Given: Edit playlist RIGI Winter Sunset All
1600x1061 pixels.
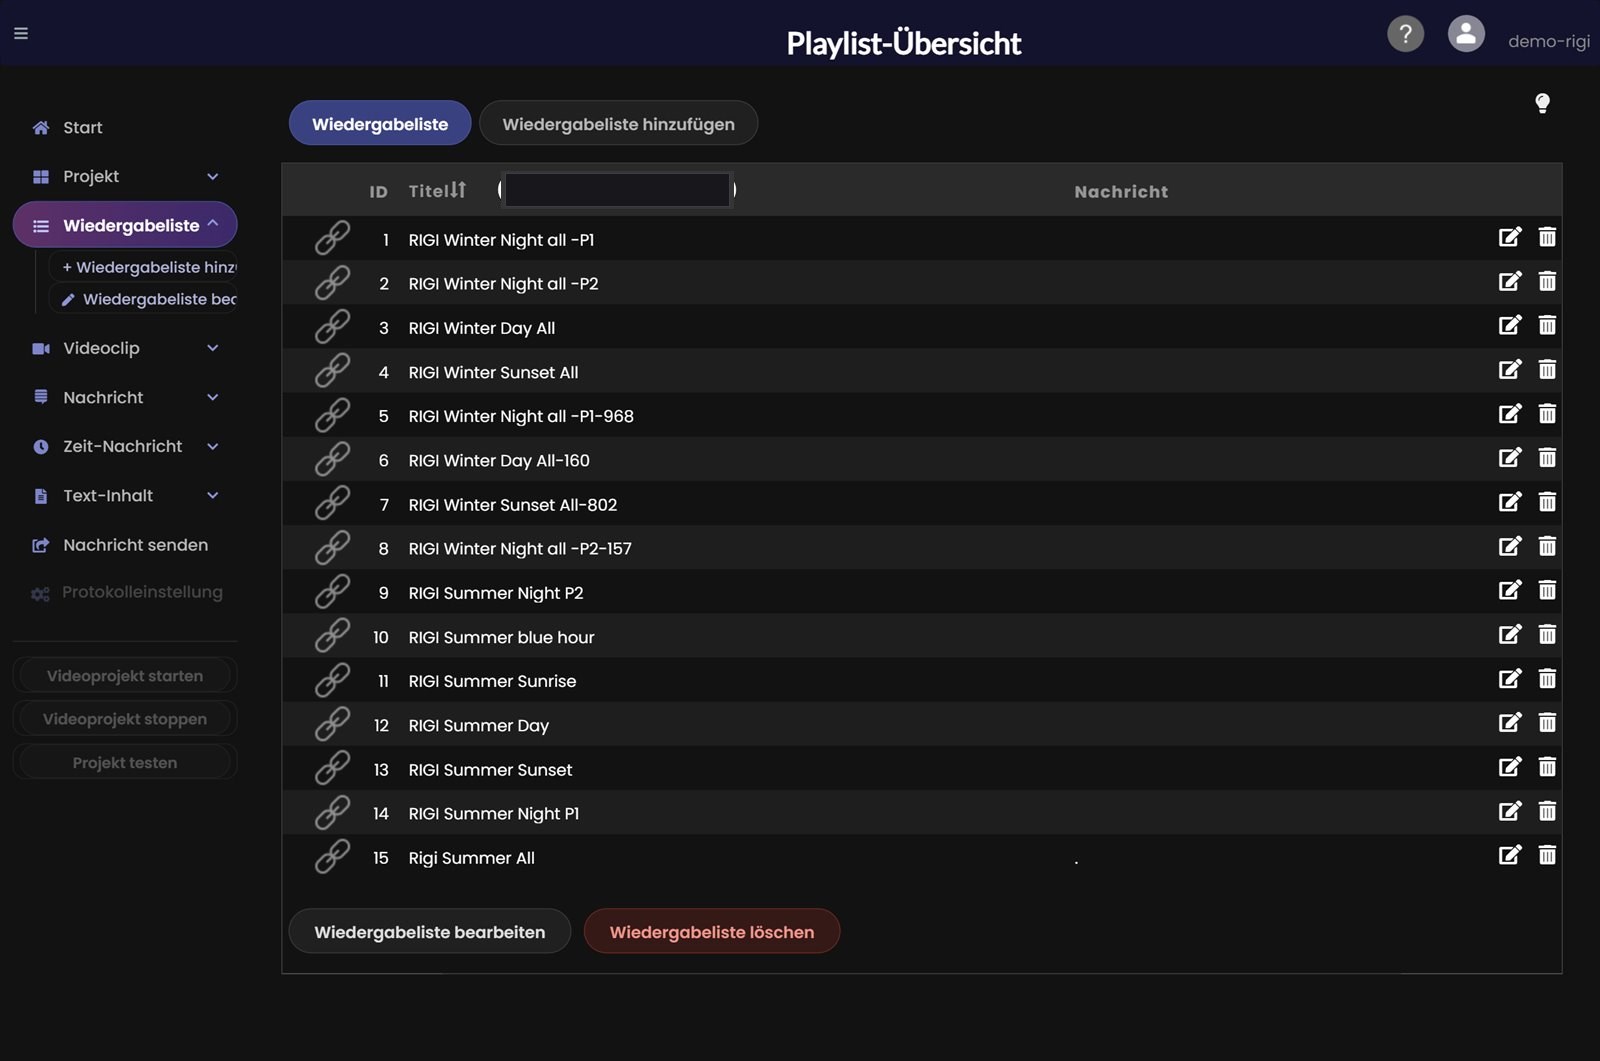Looking at the screenshot, I should point(1510,369).
